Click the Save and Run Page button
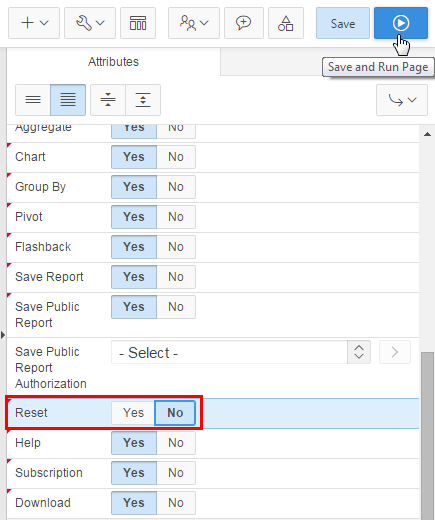435x520 pixels. coord(401,23)
